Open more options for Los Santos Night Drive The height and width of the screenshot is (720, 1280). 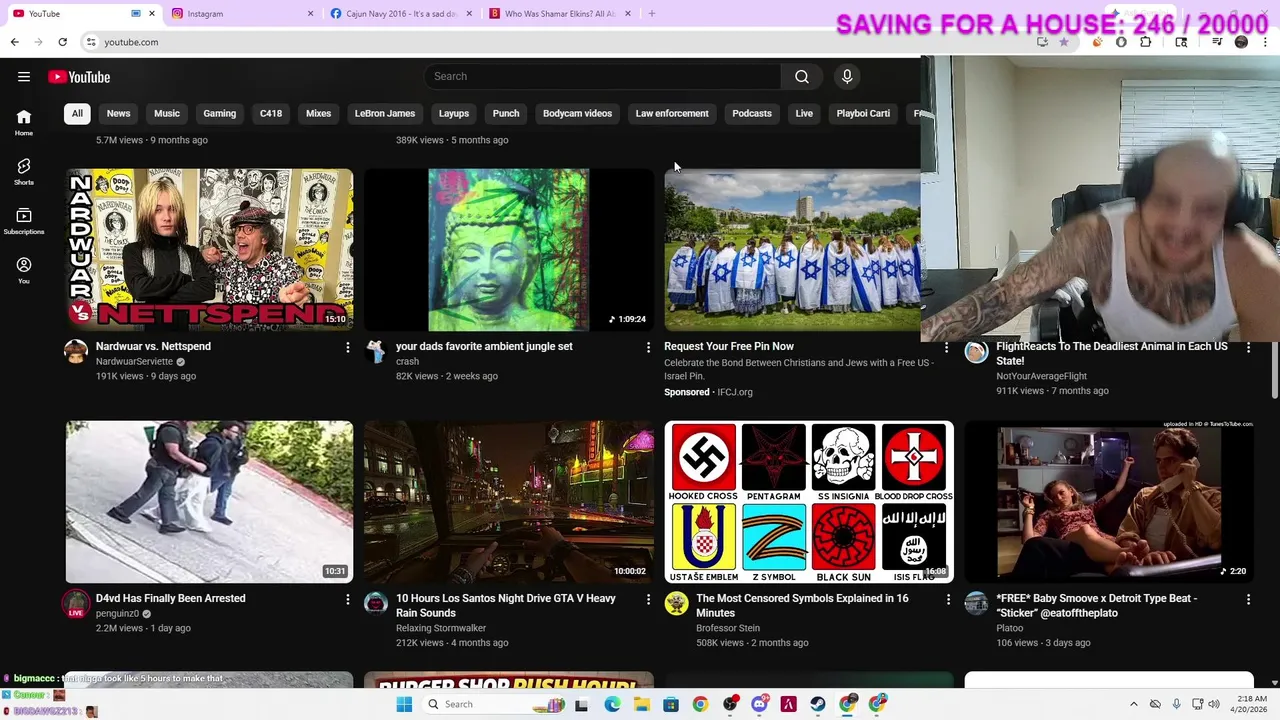click(648, 599)
